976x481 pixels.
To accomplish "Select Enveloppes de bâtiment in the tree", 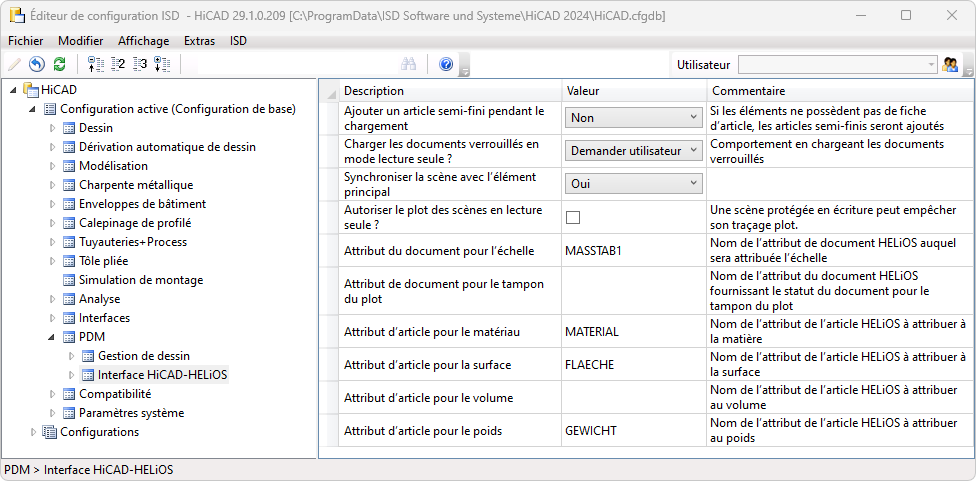I will pyautogui.click(x=143, y=204).
